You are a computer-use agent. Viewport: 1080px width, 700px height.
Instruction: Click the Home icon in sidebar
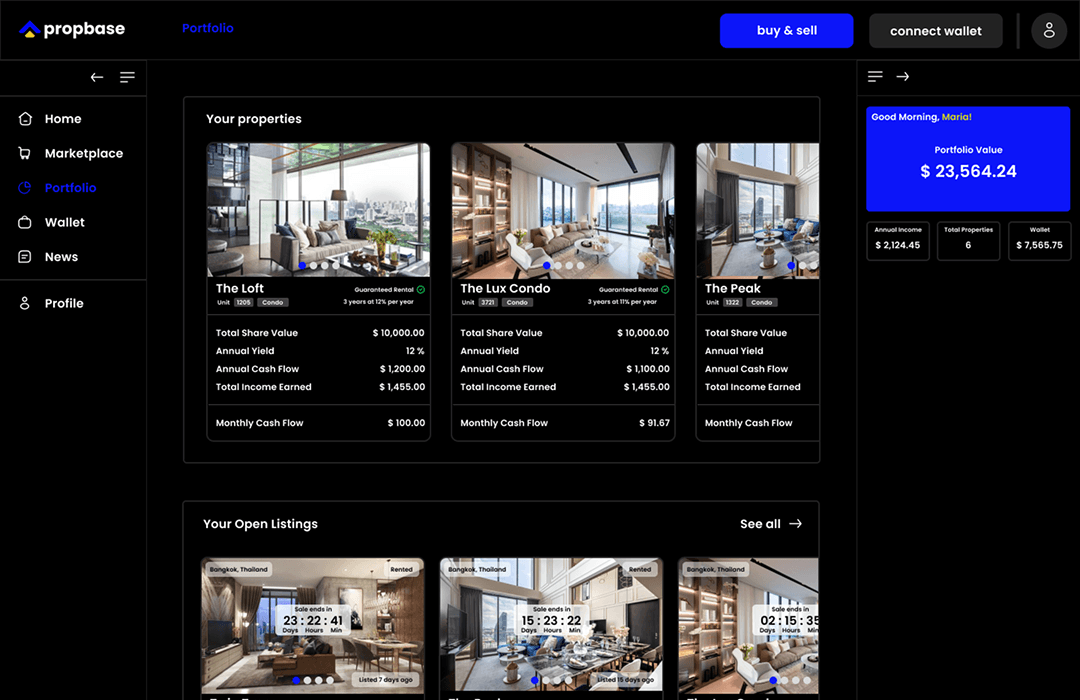click(x=25, y=119)
